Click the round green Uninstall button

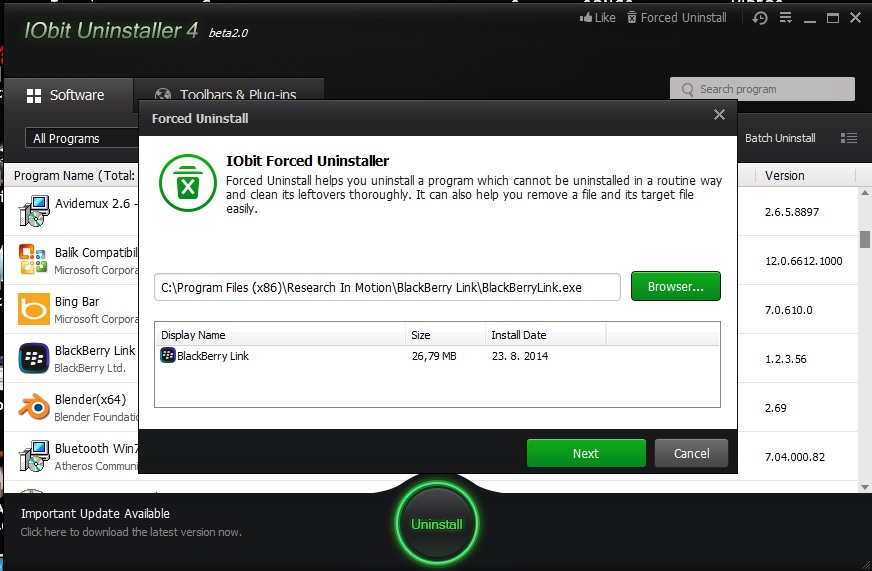pos(437,524)
